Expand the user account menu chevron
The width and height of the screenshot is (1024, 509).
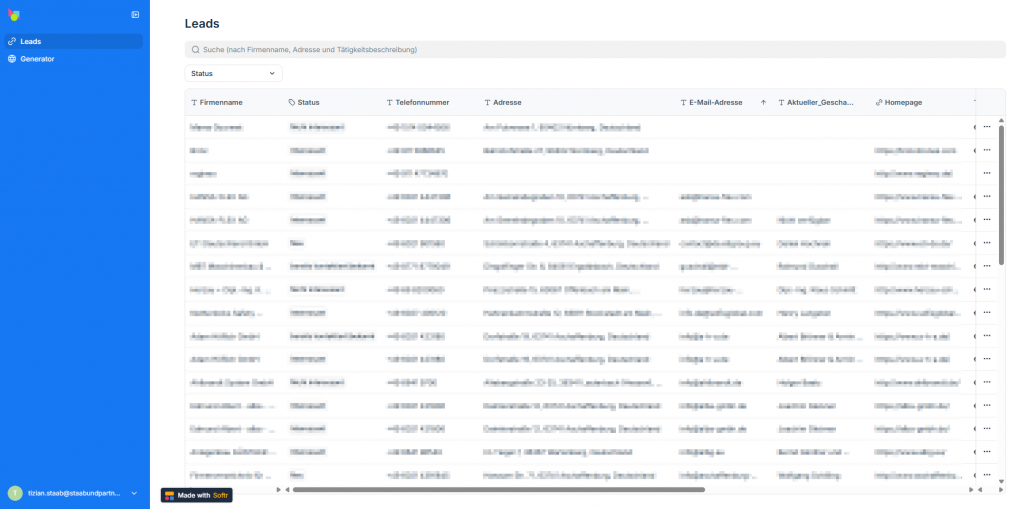coord(134,493)
